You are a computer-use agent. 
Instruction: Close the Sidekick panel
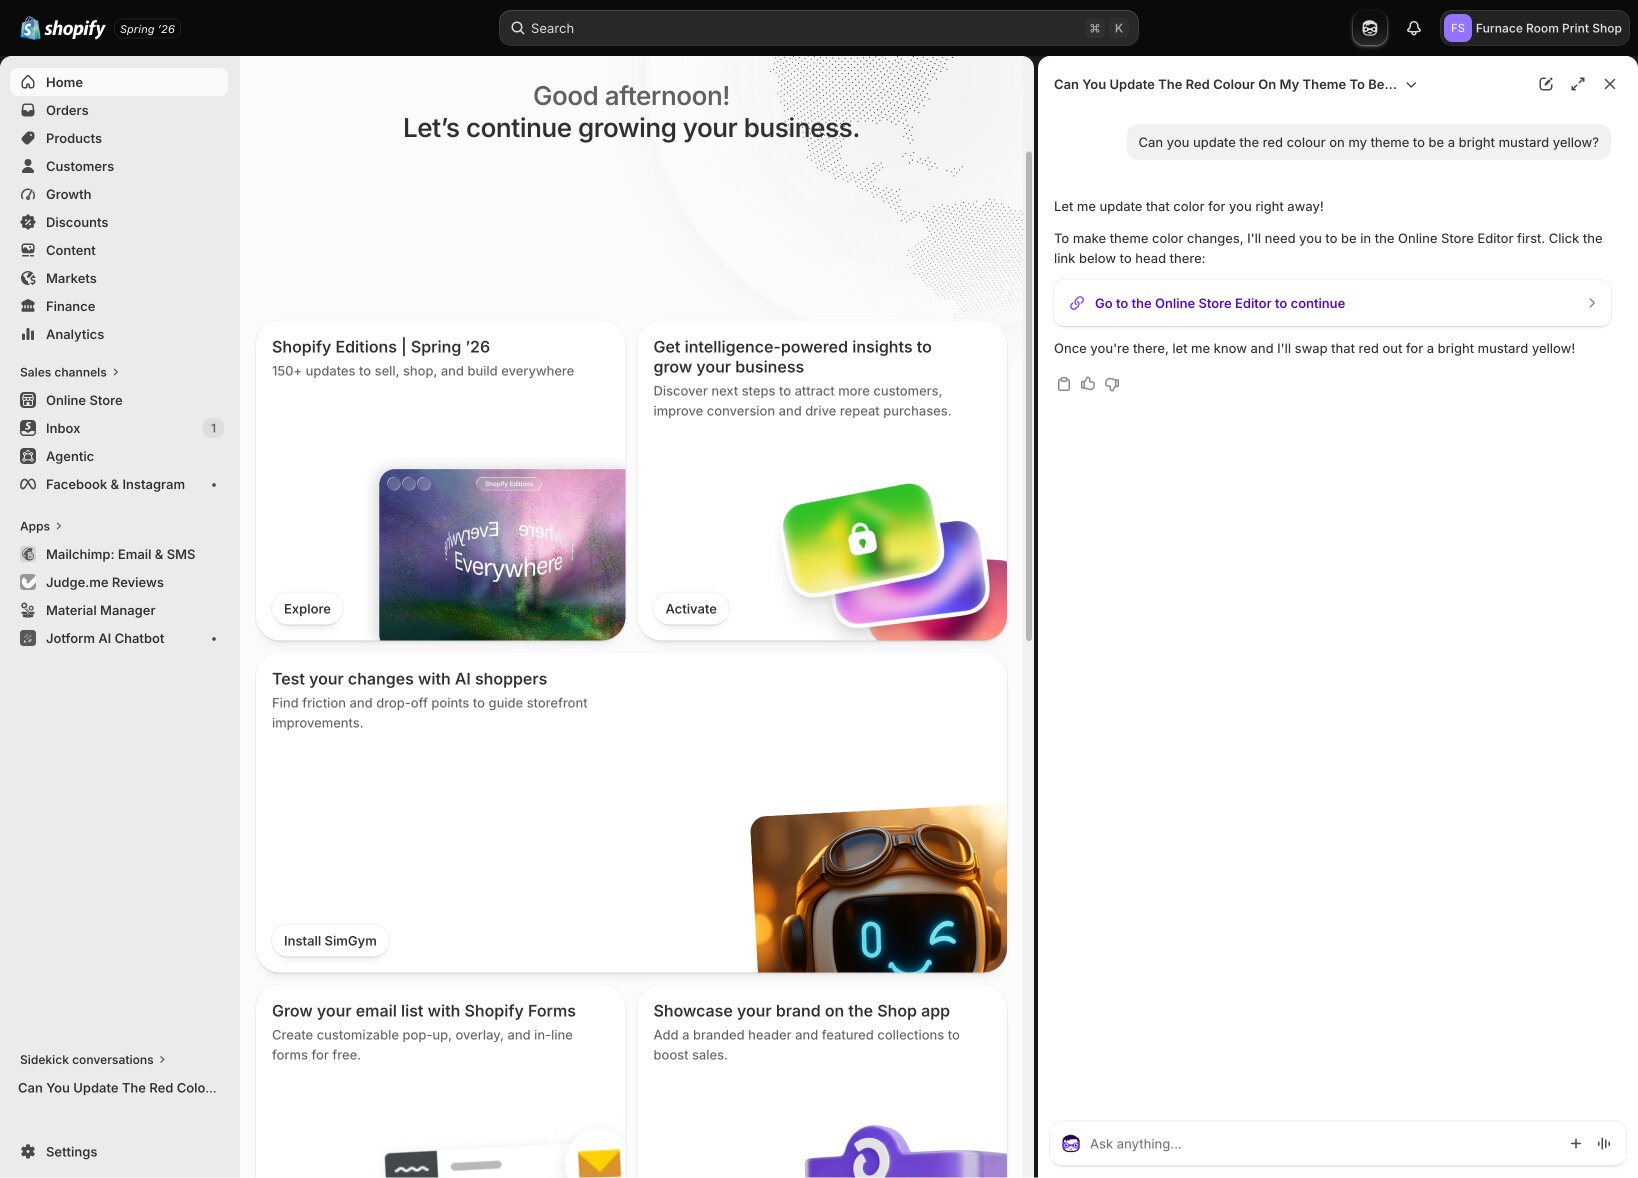(1610, 84)
